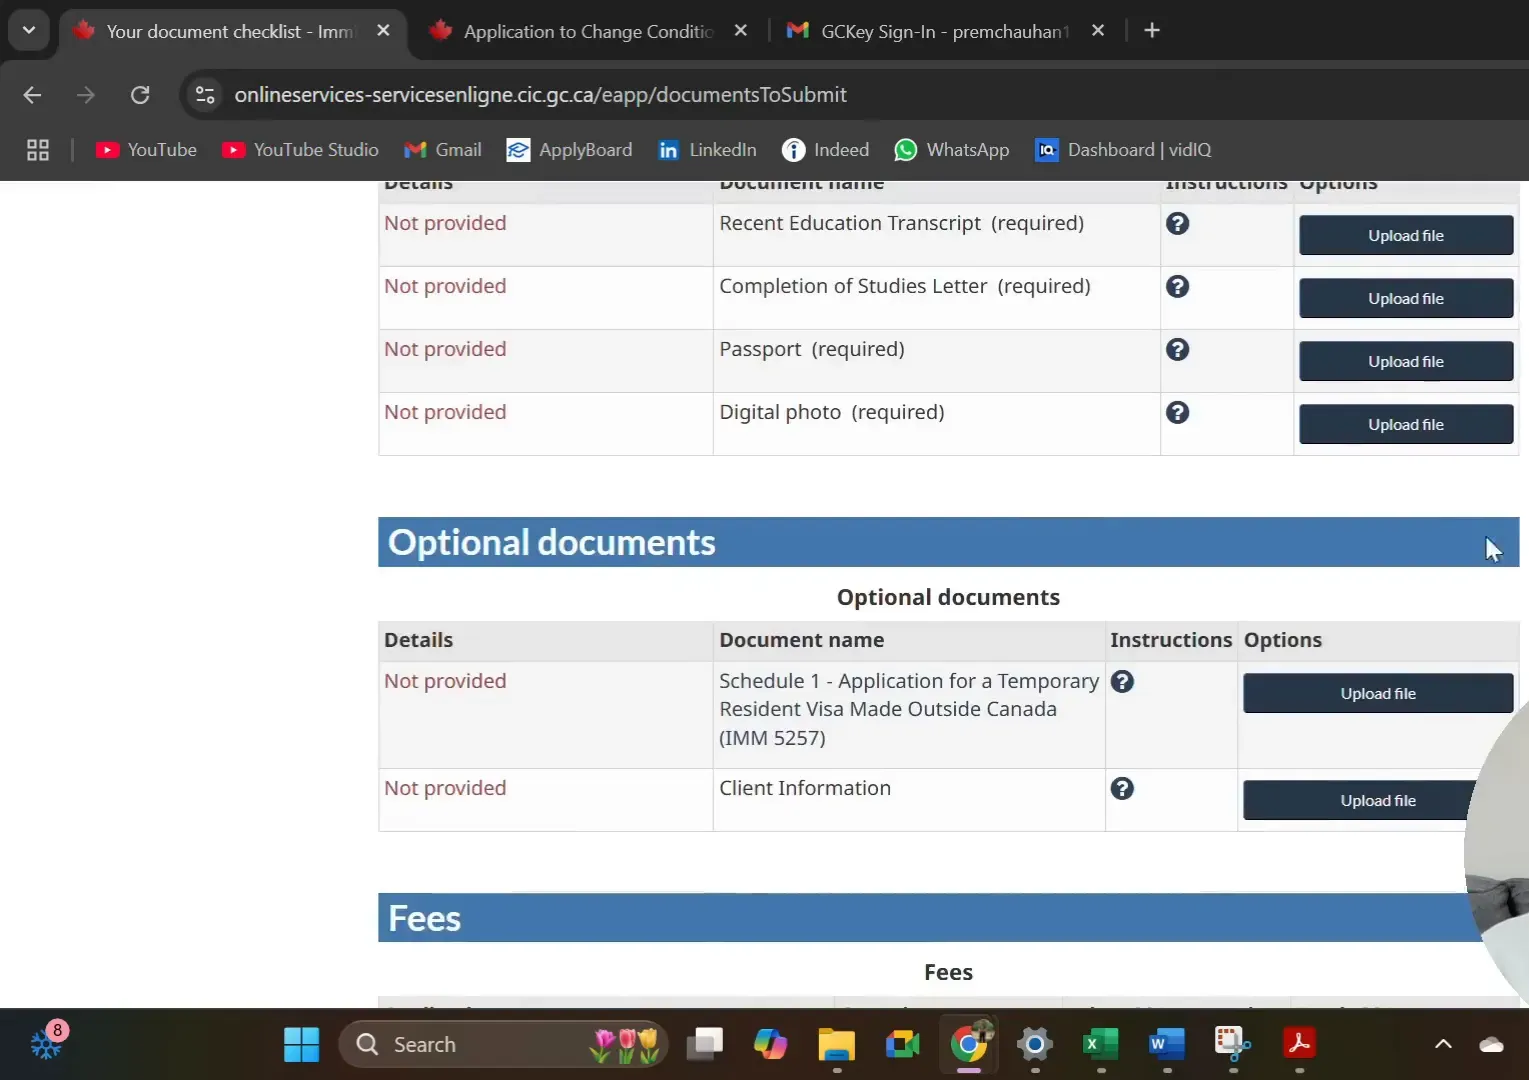Select the Optional documents section header
Image resolution: width=1529 pixels, height=1080 pixels.
948,542
